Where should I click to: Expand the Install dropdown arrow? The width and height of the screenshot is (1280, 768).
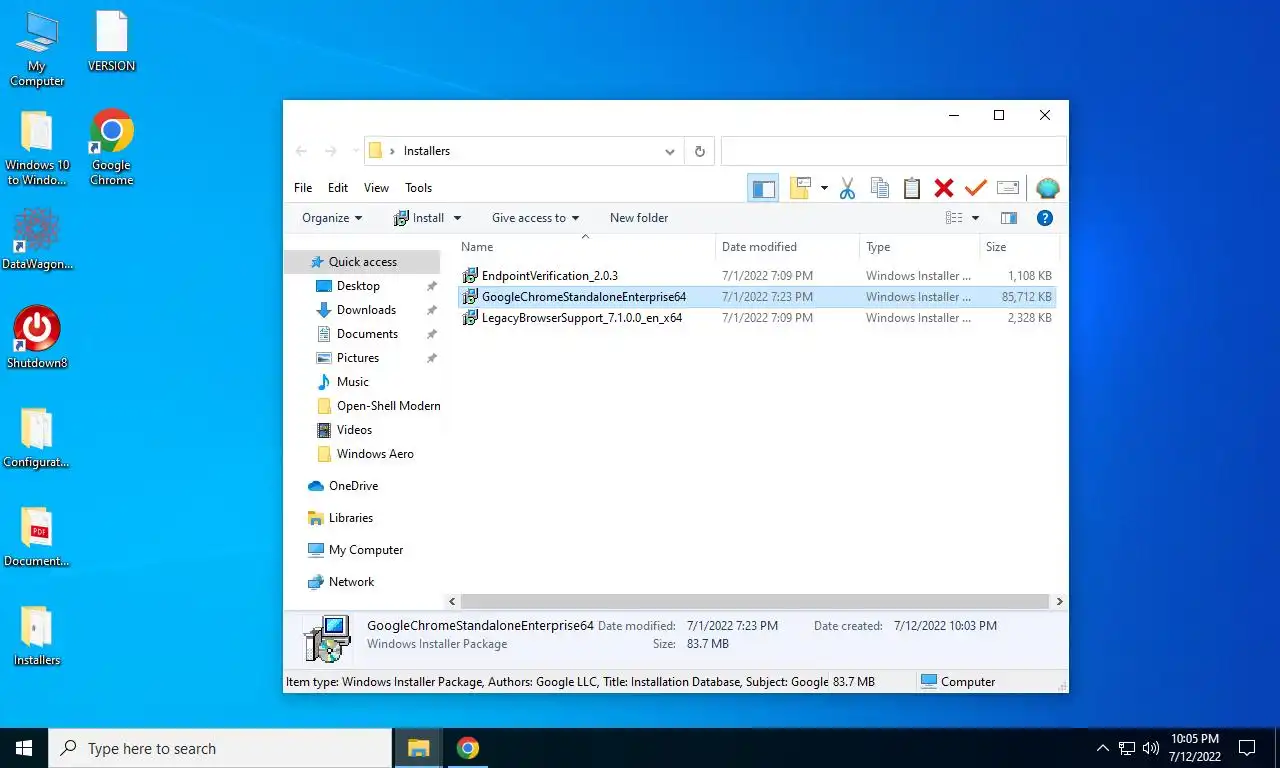pos(458,218)
